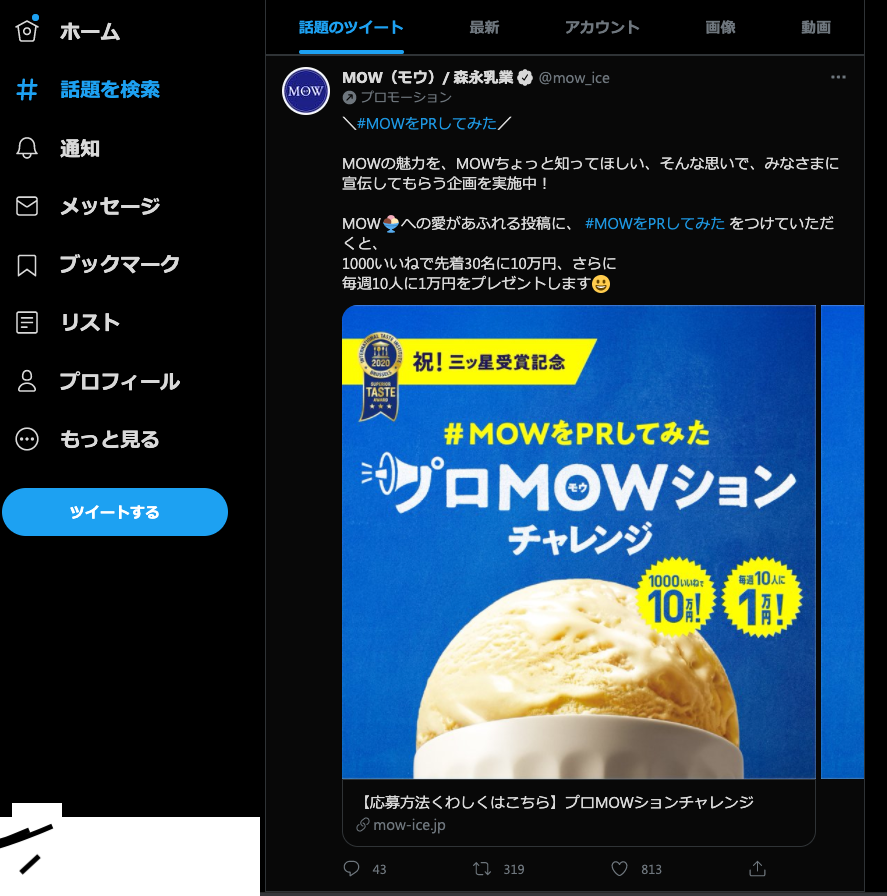Open #MOWをPRしてみた hashtag link at top

coord(426,123)
